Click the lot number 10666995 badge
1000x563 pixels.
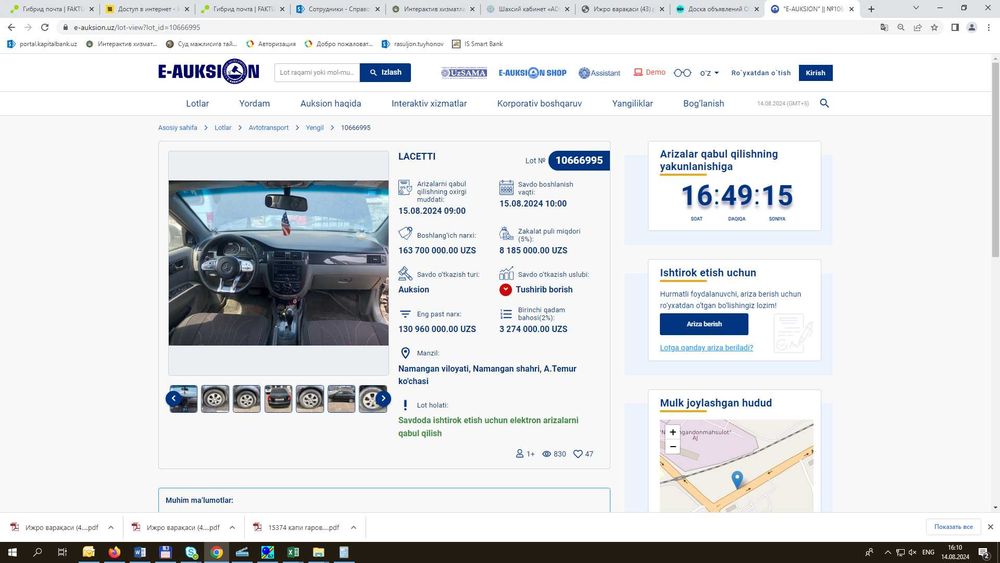578,160
